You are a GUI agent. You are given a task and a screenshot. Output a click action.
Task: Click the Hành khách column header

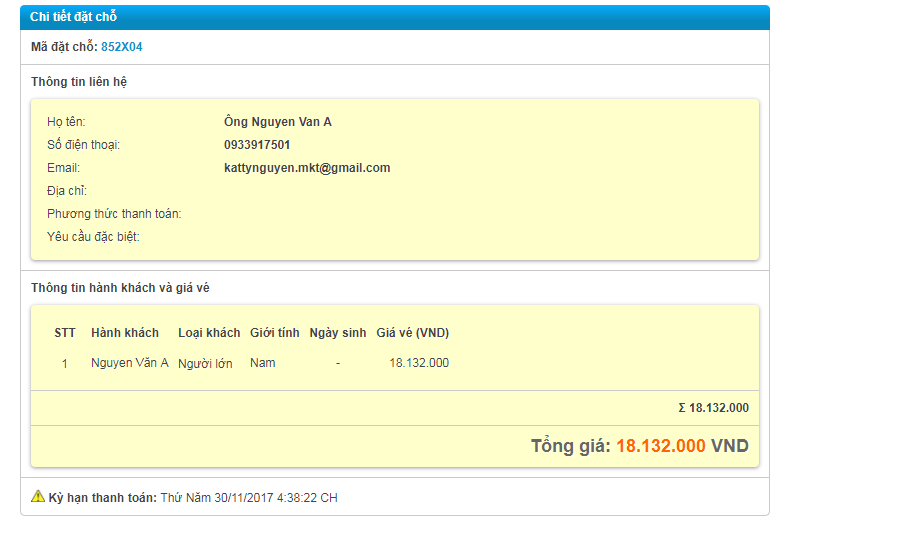tap(125, 333)
